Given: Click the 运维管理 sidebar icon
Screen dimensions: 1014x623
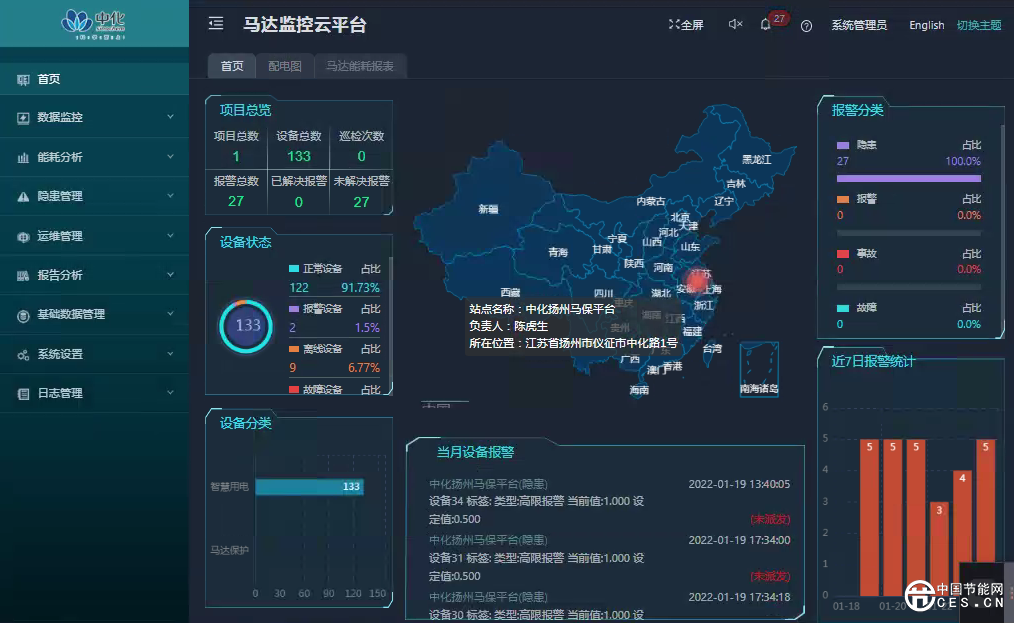Looking at the screenshot, I should (23, 237).
